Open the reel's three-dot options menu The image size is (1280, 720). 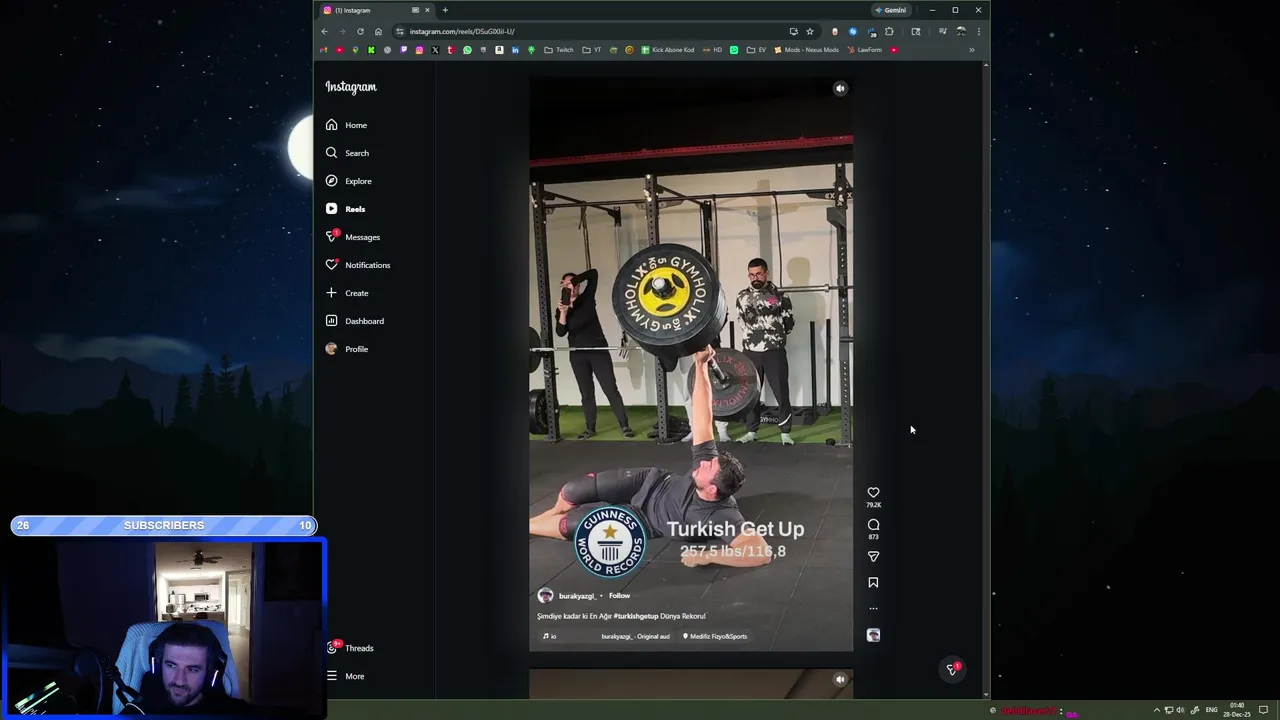873,608
